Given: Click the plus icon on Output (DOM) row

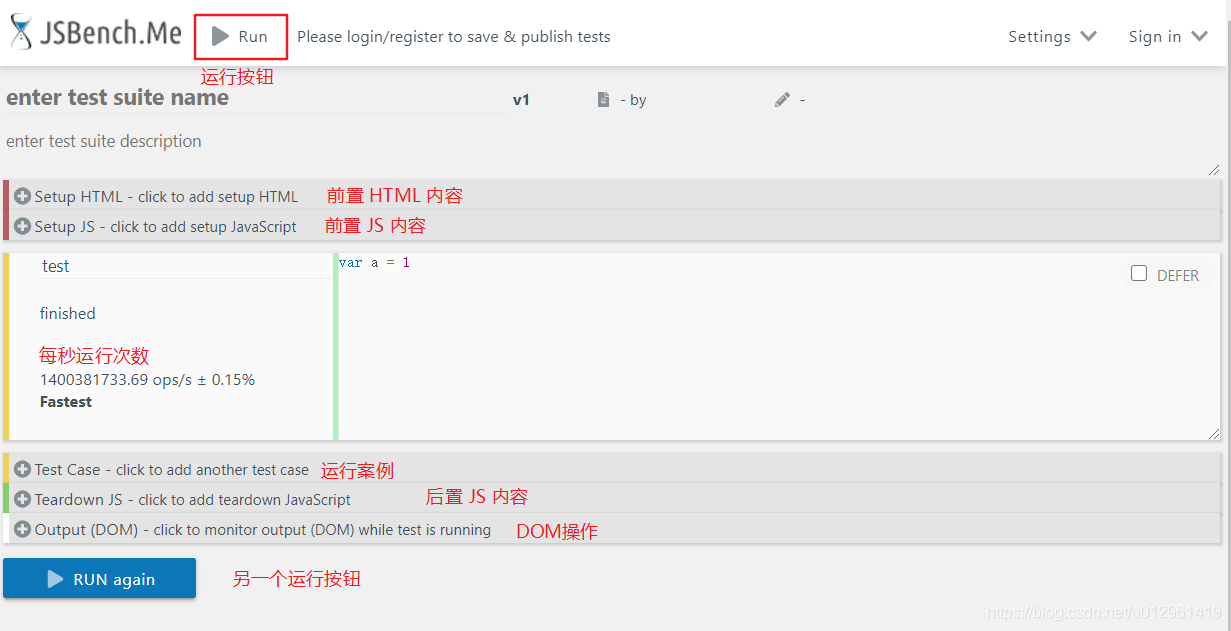Looking at the screenshot, I should 21,530.
